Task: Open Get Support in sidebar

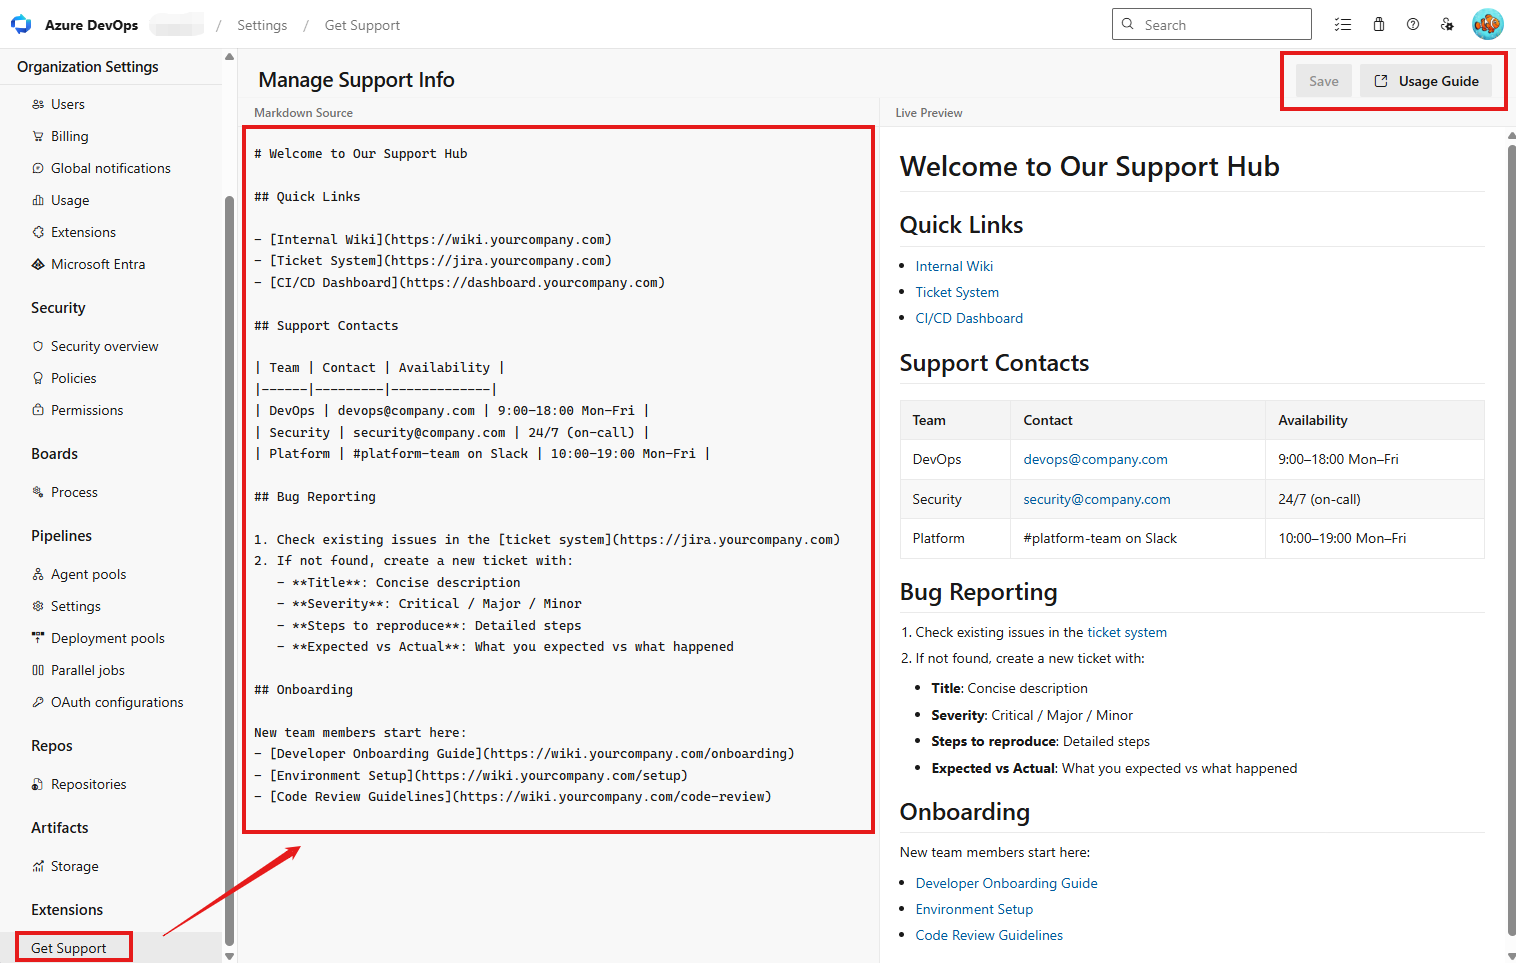Action: click(68, 948)
